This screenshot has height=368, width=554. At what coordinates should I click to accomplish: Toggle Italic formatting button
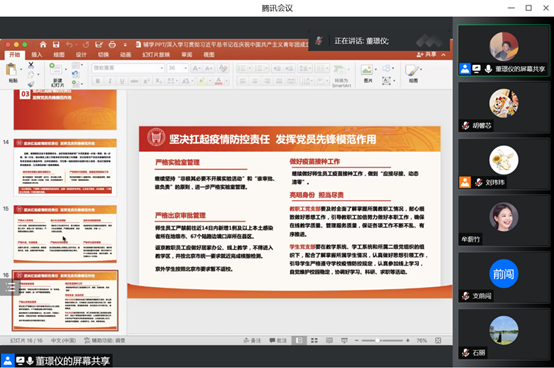[110, 81]
